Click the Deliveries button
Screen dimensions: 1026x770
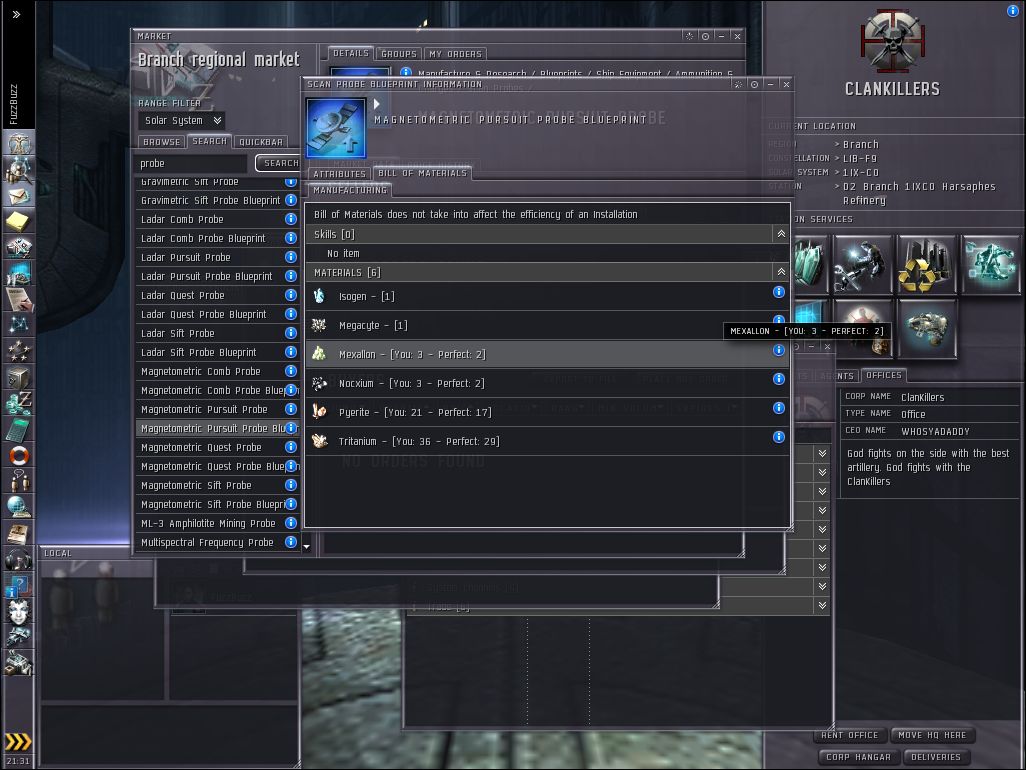936,757
